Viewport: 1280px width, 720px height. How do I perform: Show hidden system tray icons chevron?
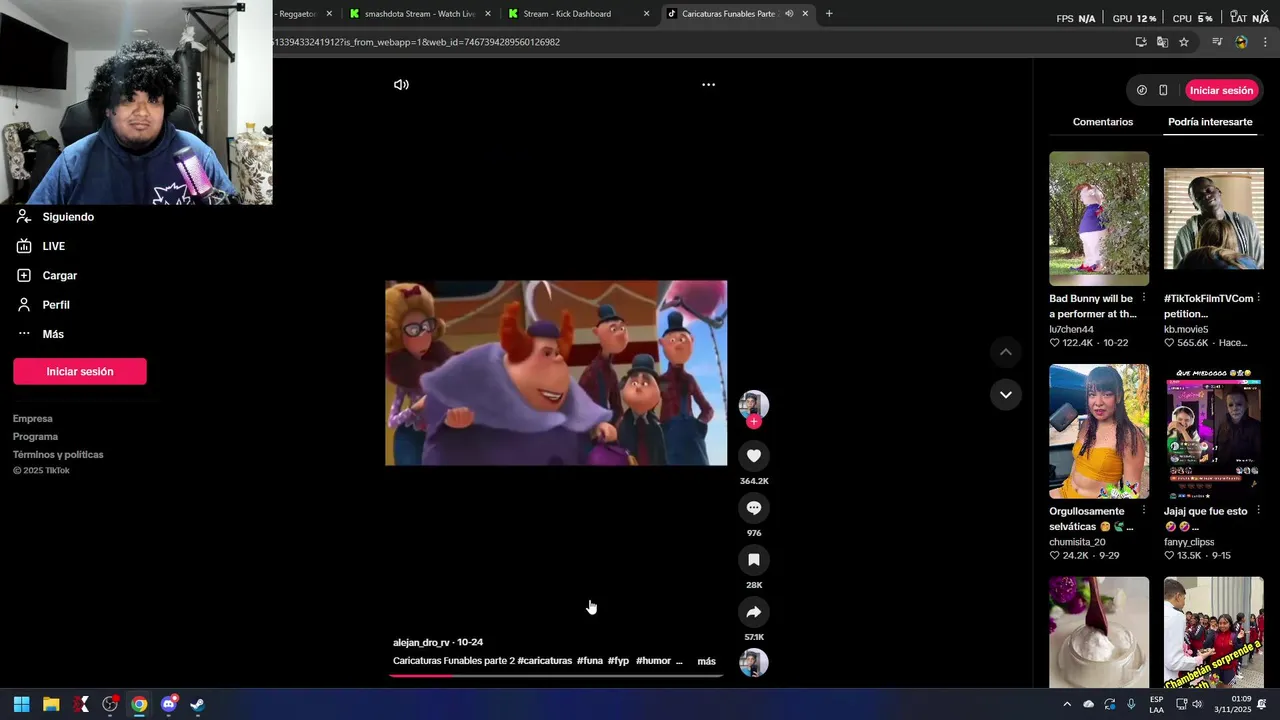[1067, 704]
